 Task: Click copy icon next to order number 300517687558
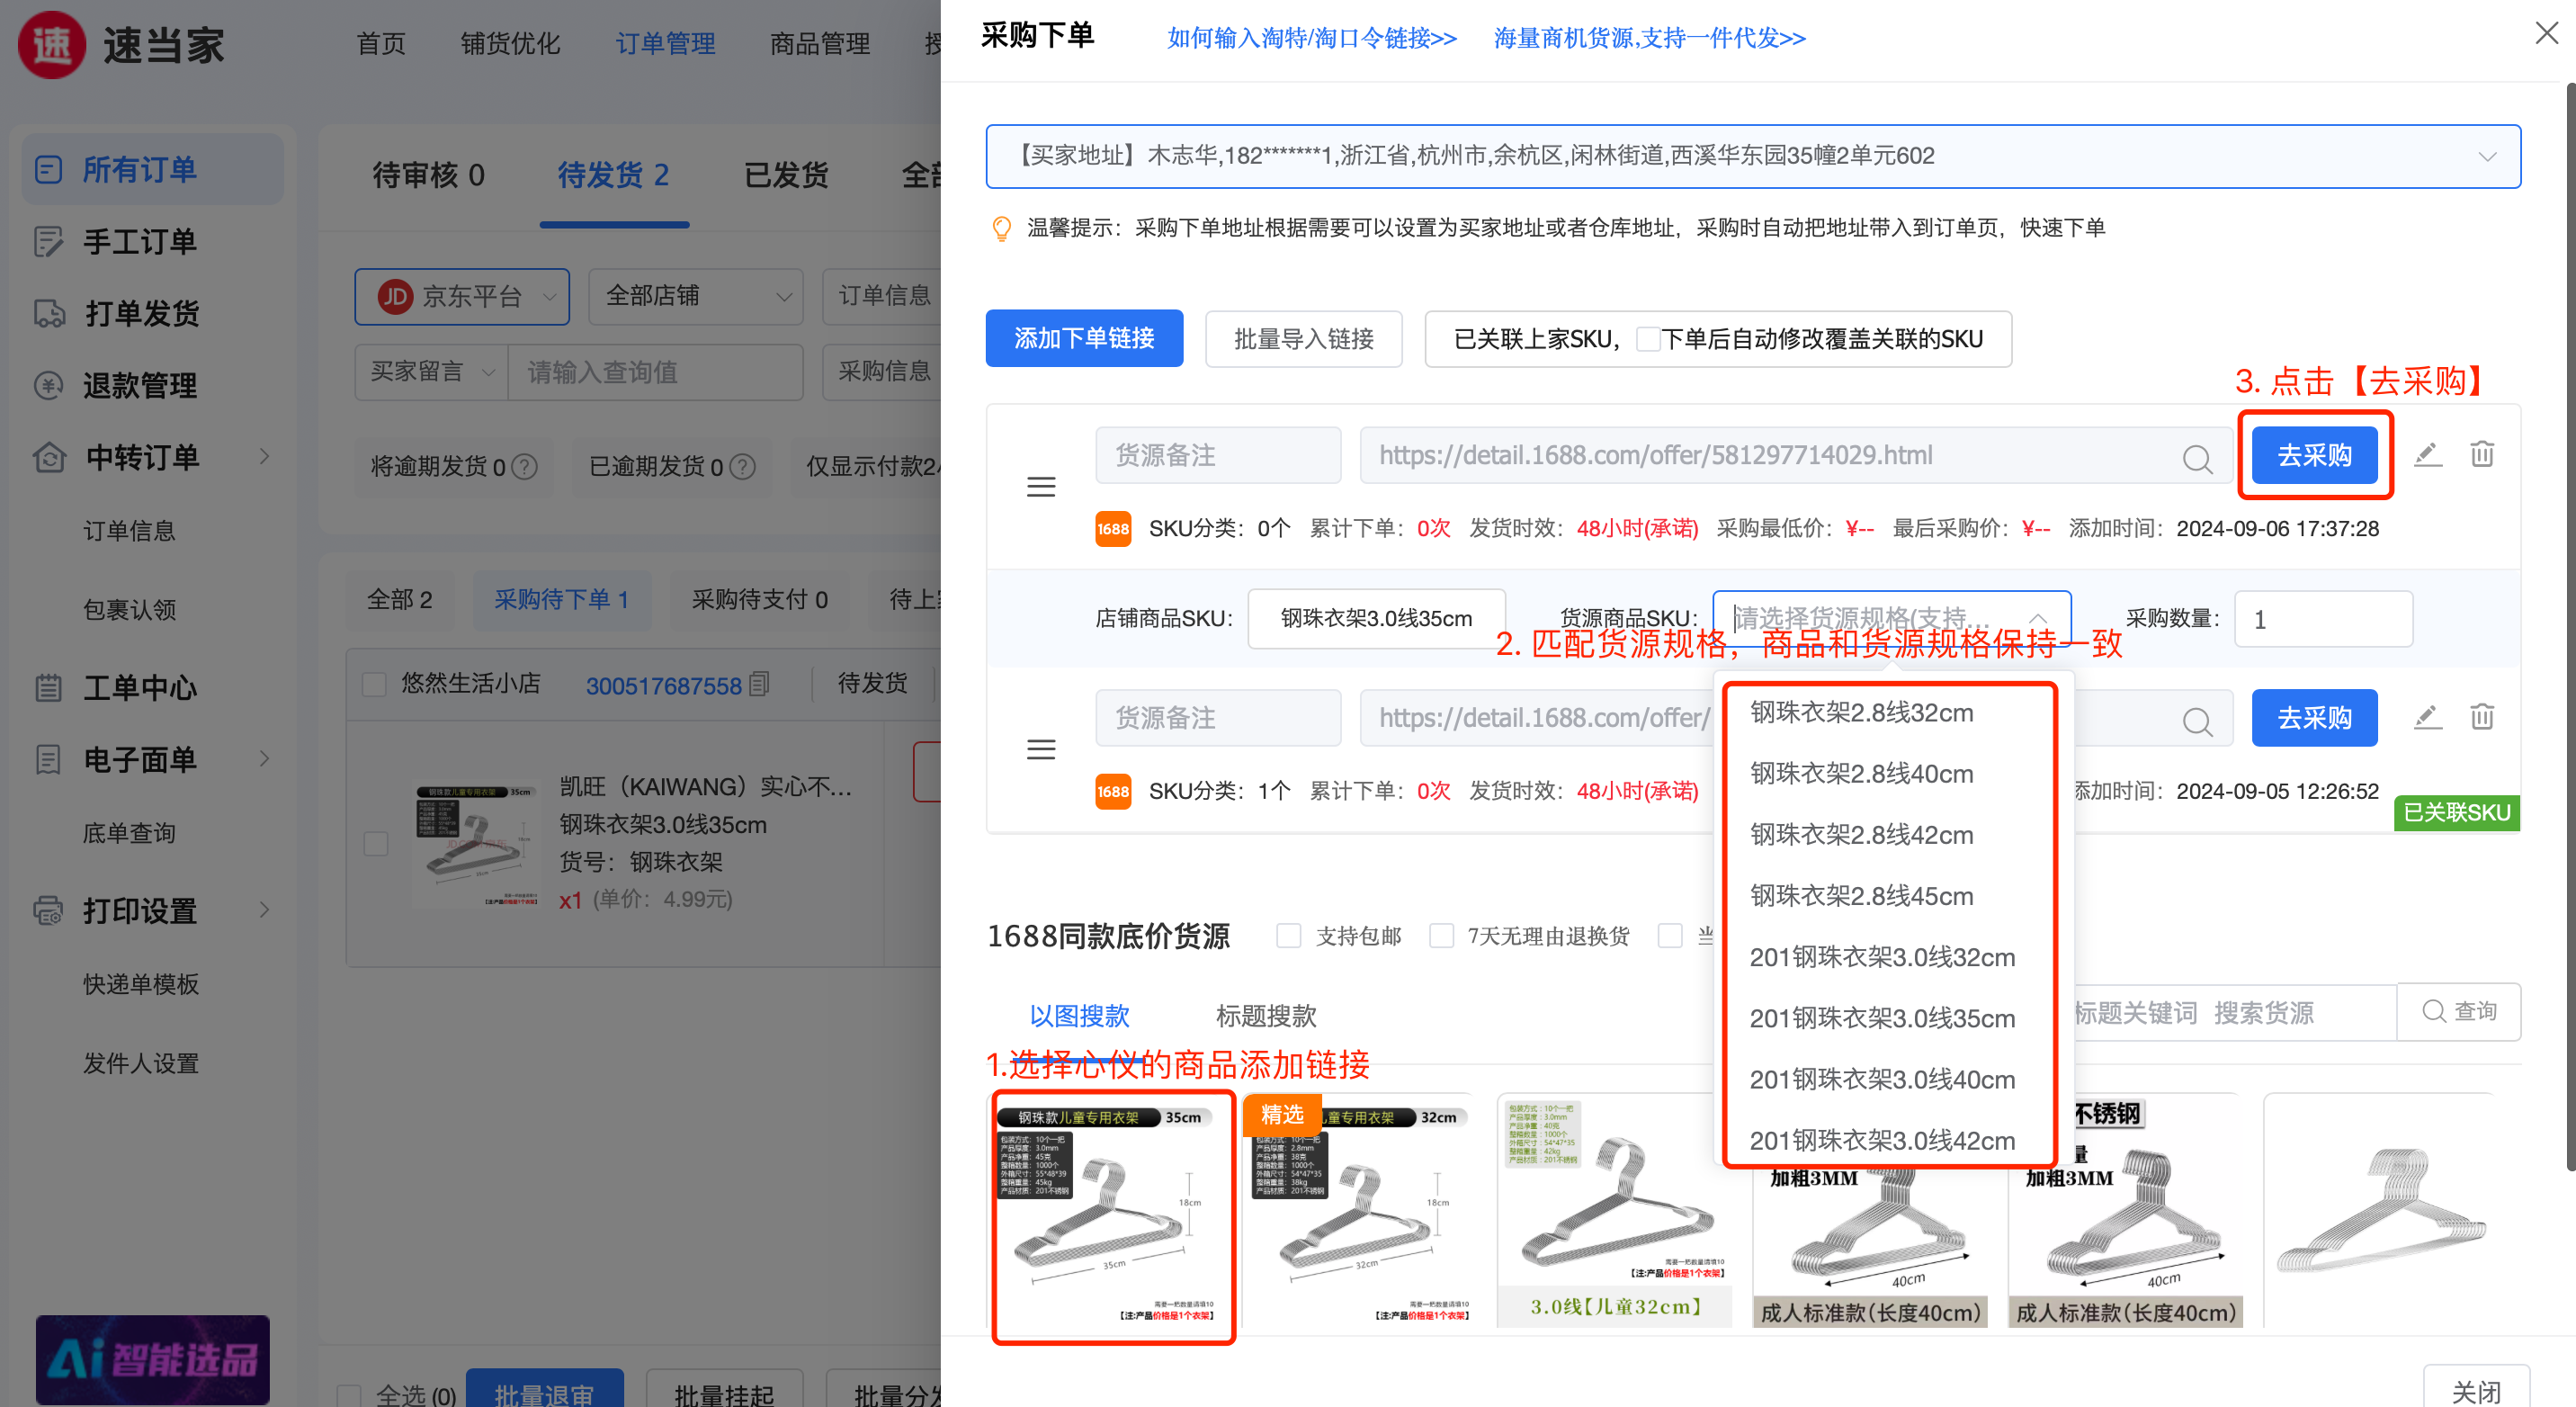[760, 685]
